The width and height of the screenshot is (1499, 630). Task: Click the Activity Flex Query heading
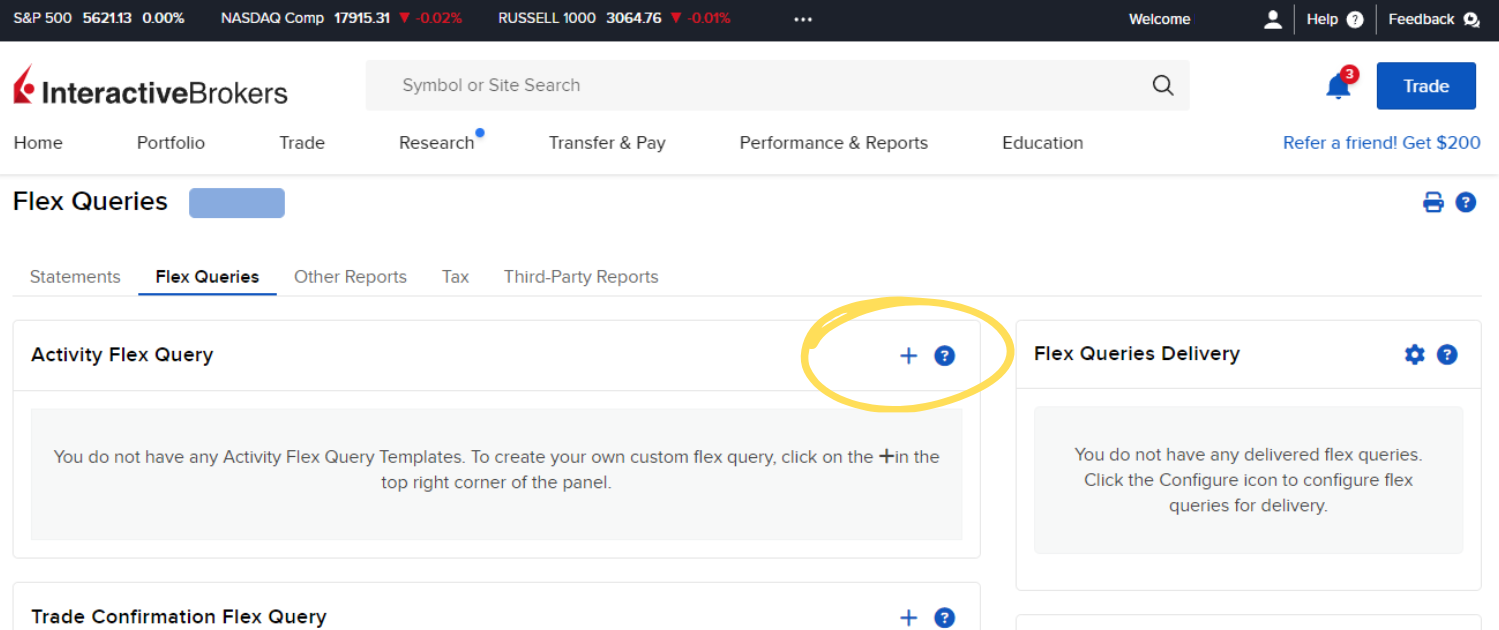coord(122,355)
